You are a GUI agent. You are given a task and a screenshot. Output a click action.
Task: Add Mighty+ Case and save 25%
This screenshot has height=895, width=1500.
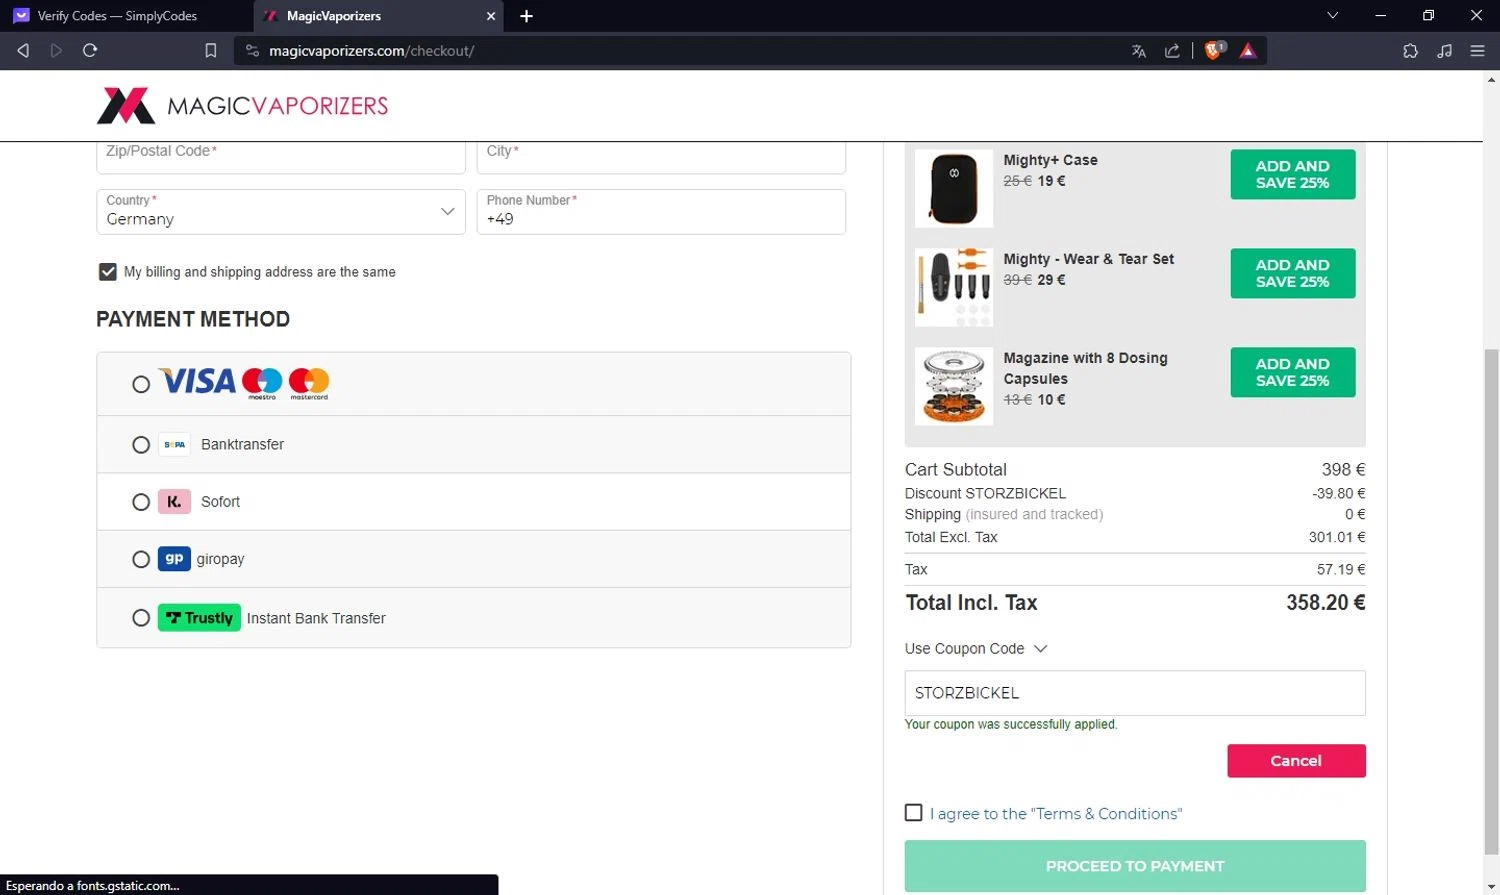point(1293,174)
